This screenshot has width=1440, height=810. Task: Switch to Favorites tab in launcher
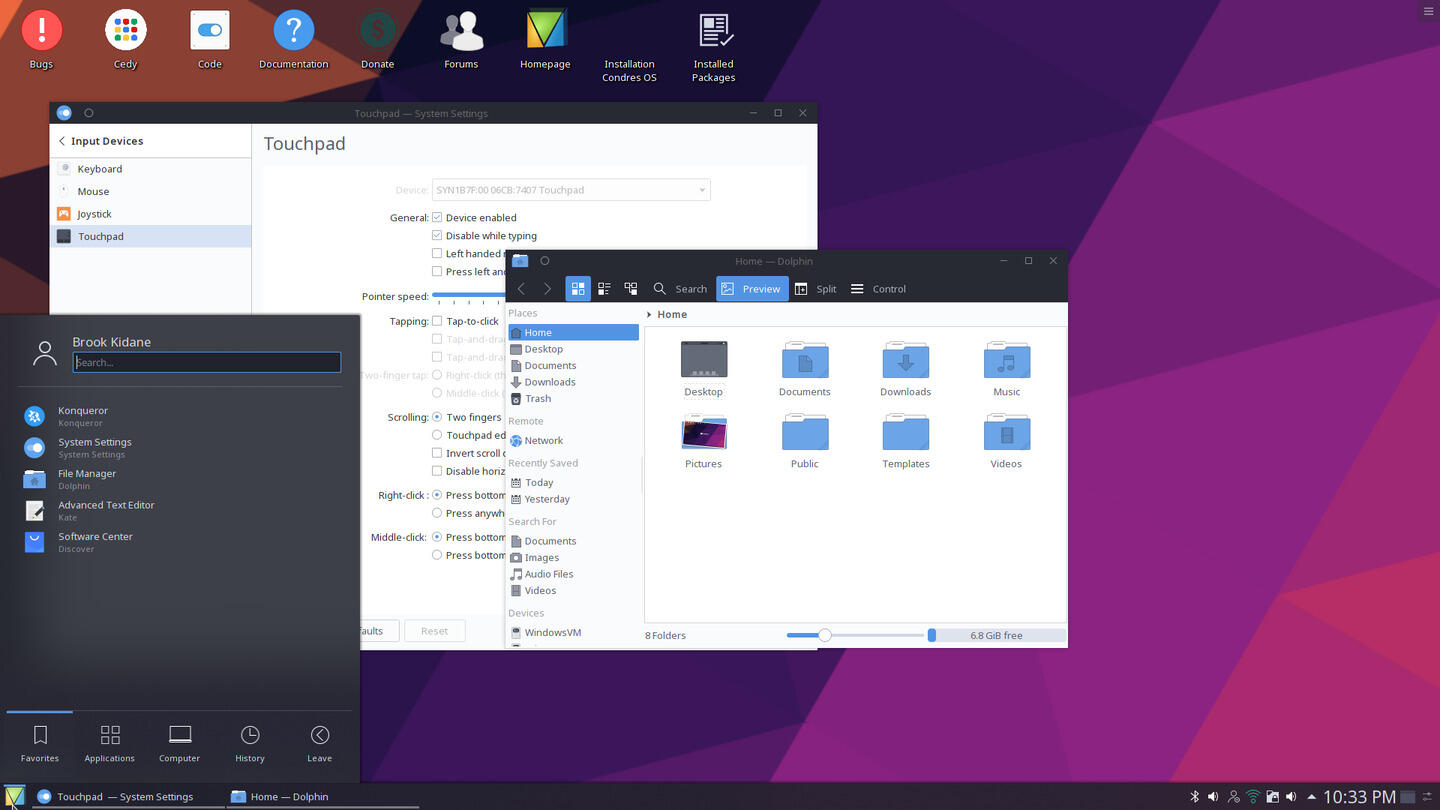[x=40, y=743]
